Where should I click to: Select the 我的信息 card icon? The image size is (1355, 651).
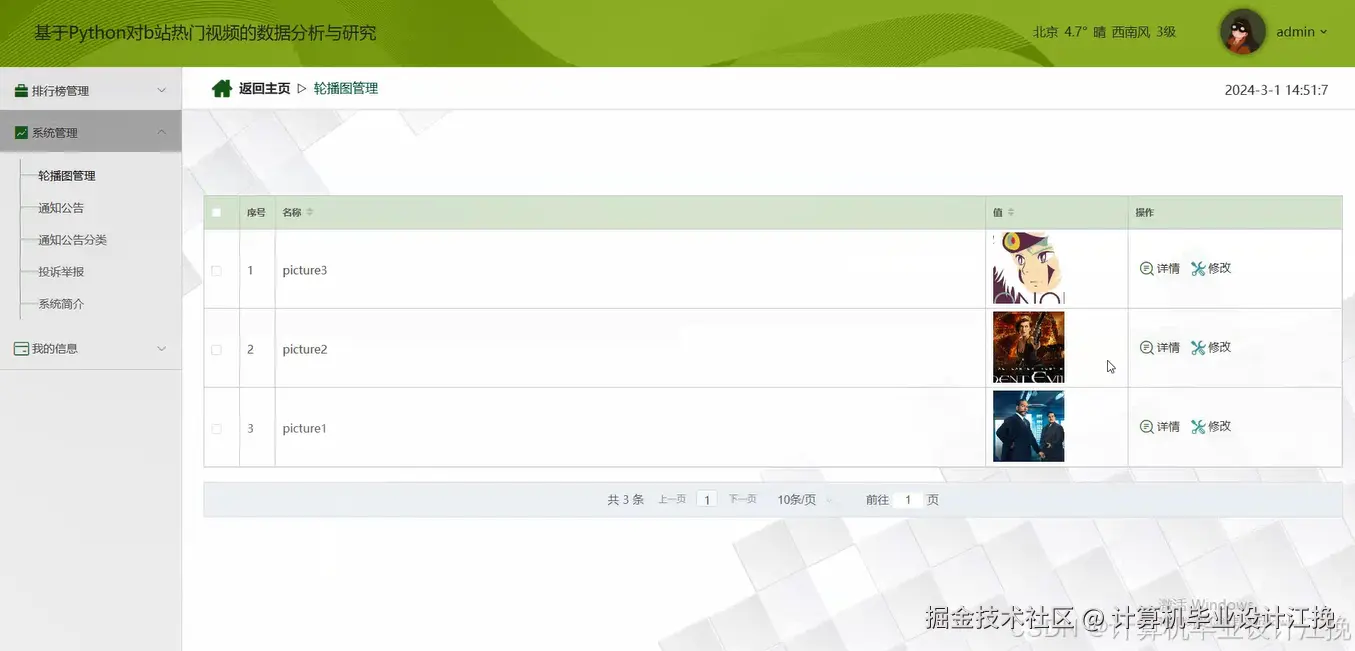(22, 348)
